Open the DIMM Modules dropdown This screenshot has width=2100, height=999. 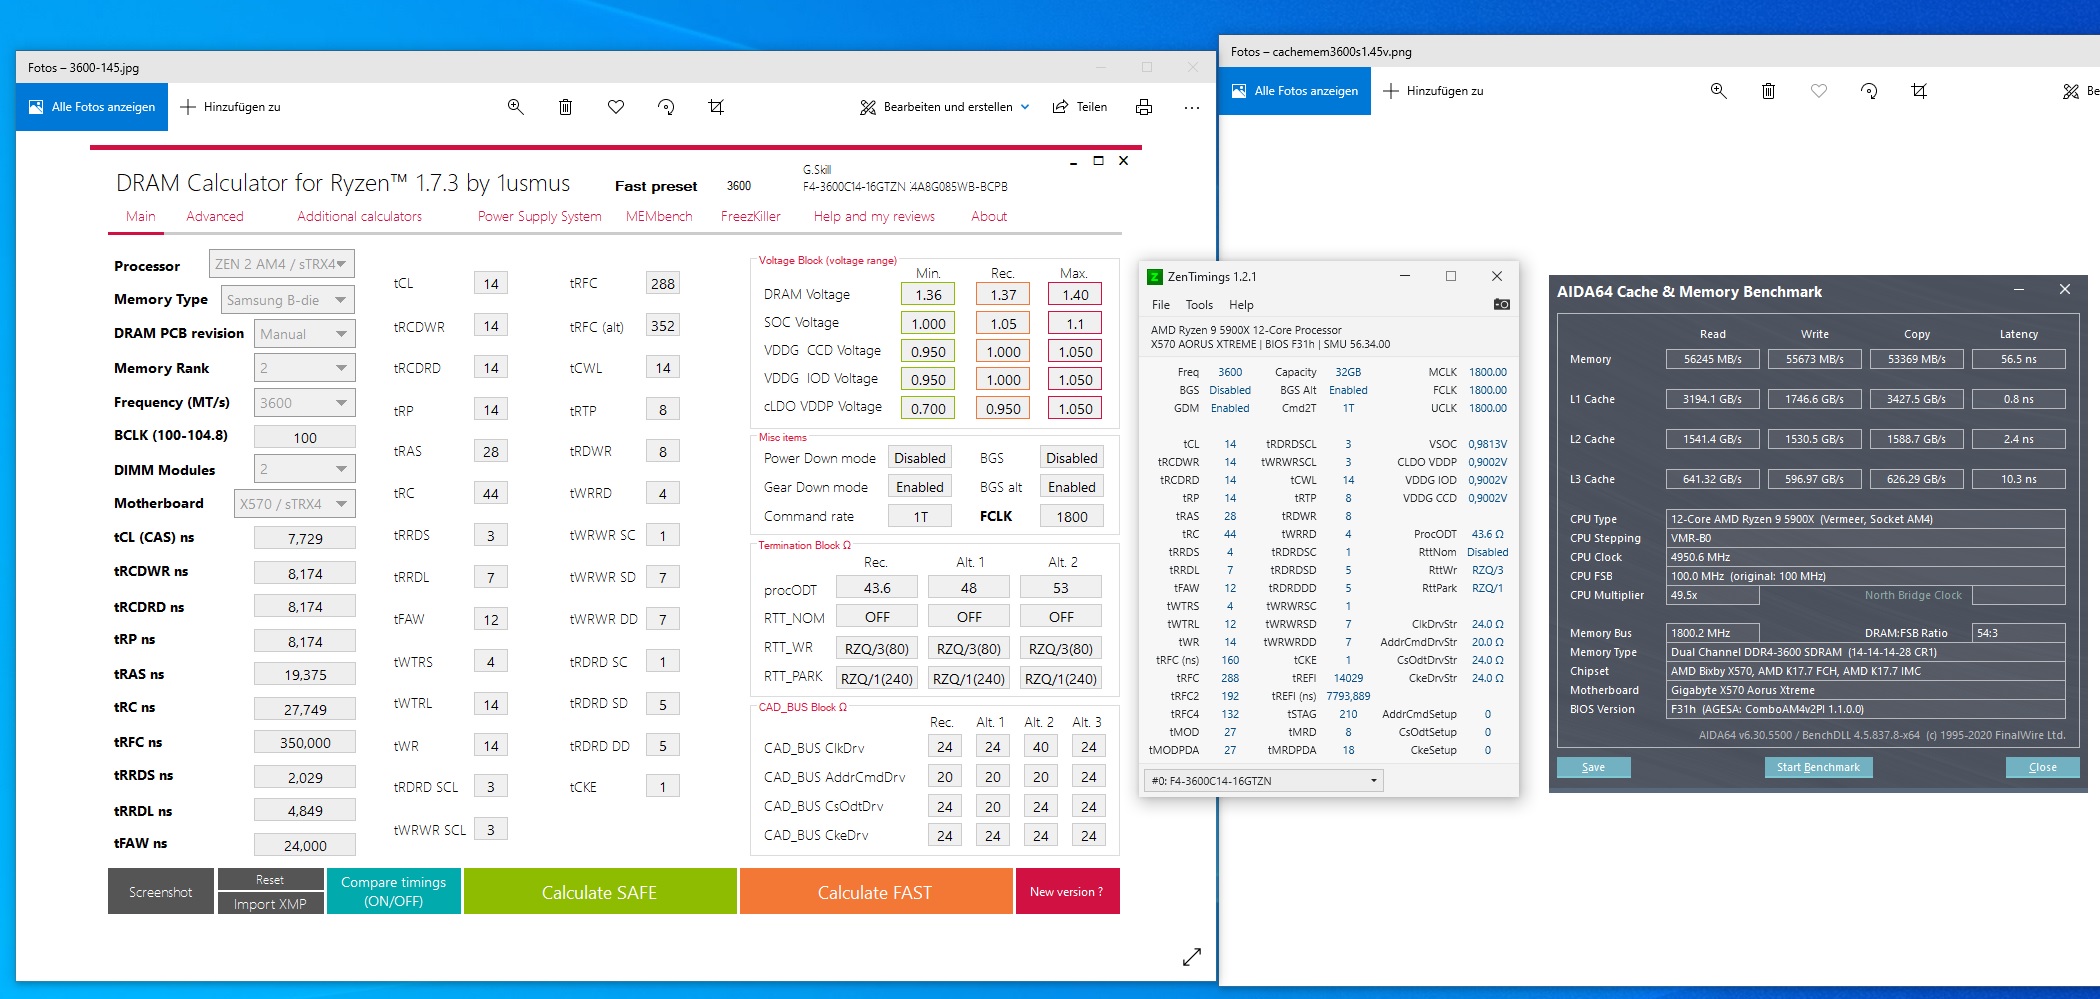click(304, 469)
